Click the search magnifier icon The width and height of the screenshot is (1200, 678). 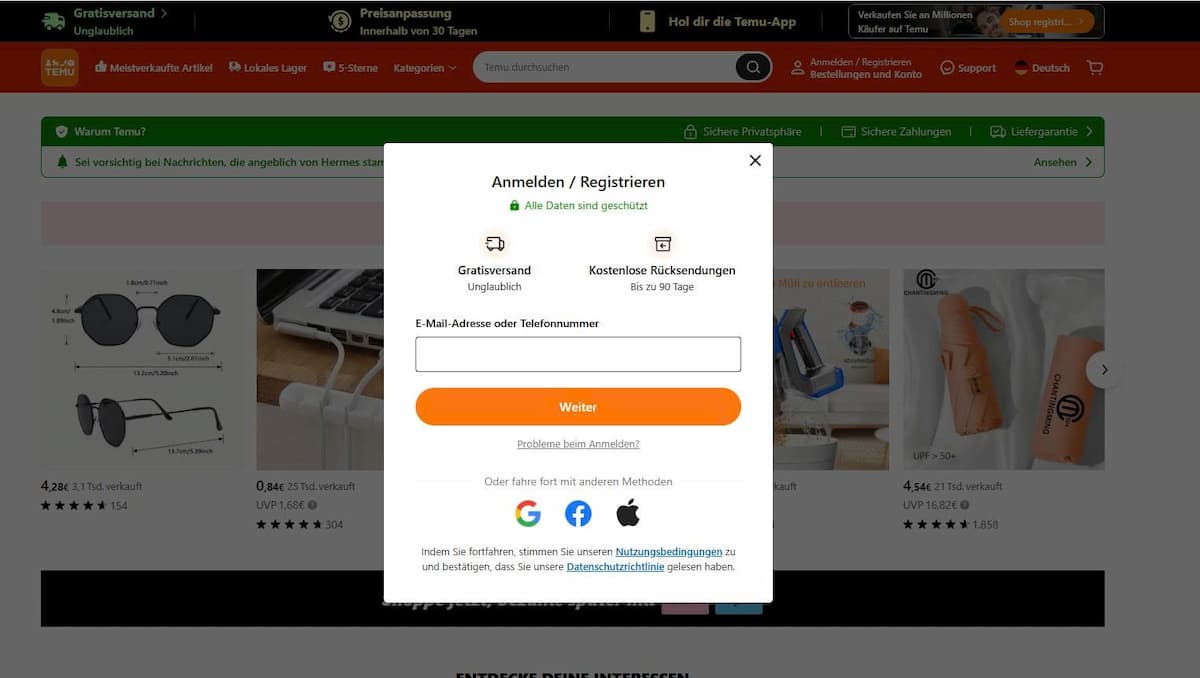point(753,67)
